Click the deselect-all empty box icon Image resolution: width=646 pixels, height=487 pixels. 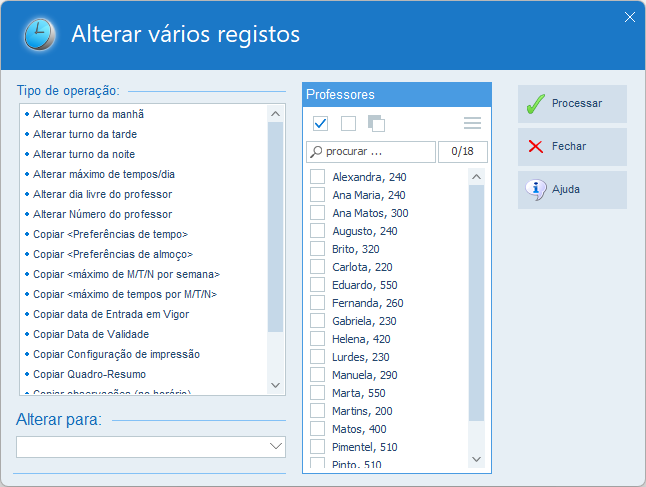348,123
